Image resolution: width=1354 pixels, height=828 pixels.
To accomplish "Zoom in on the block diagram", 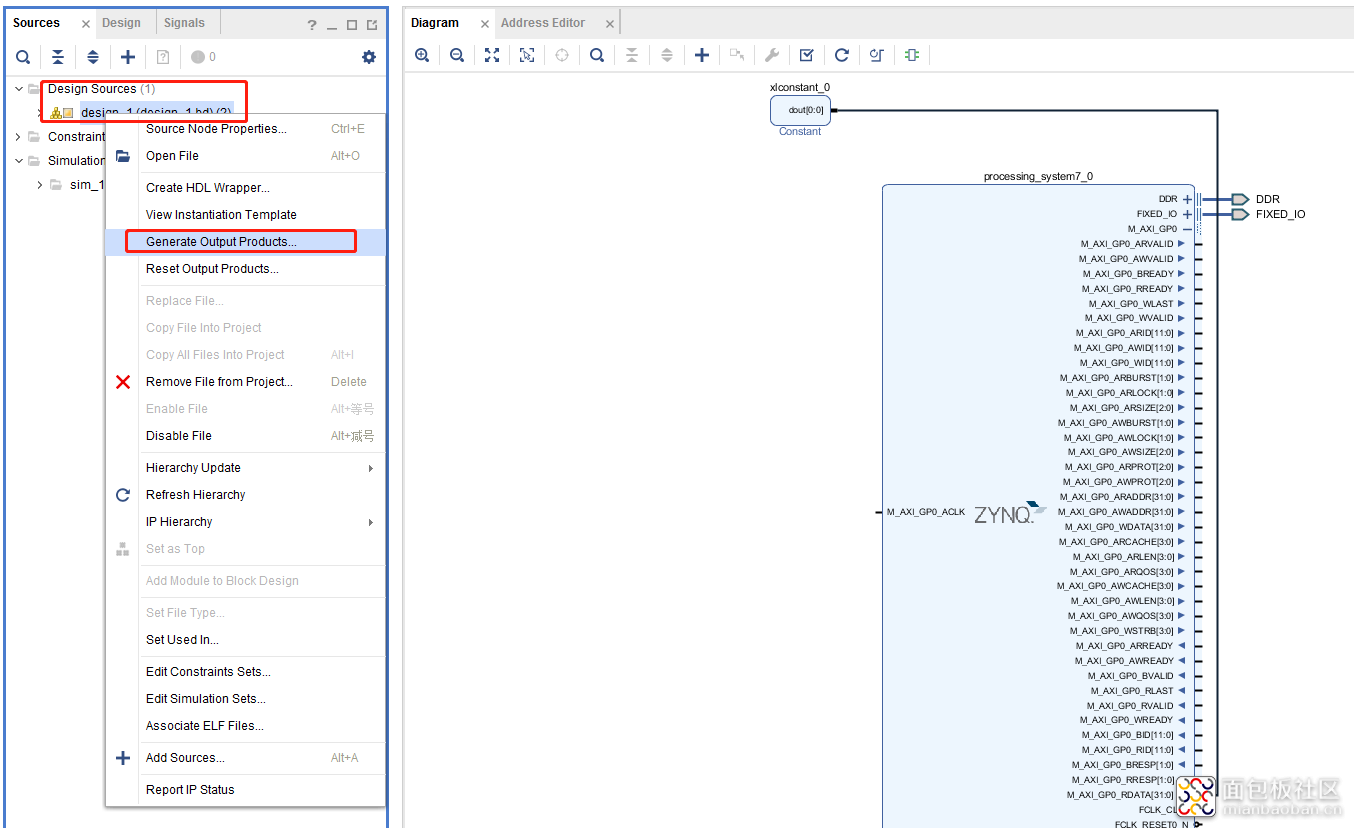I will [422, 55].
